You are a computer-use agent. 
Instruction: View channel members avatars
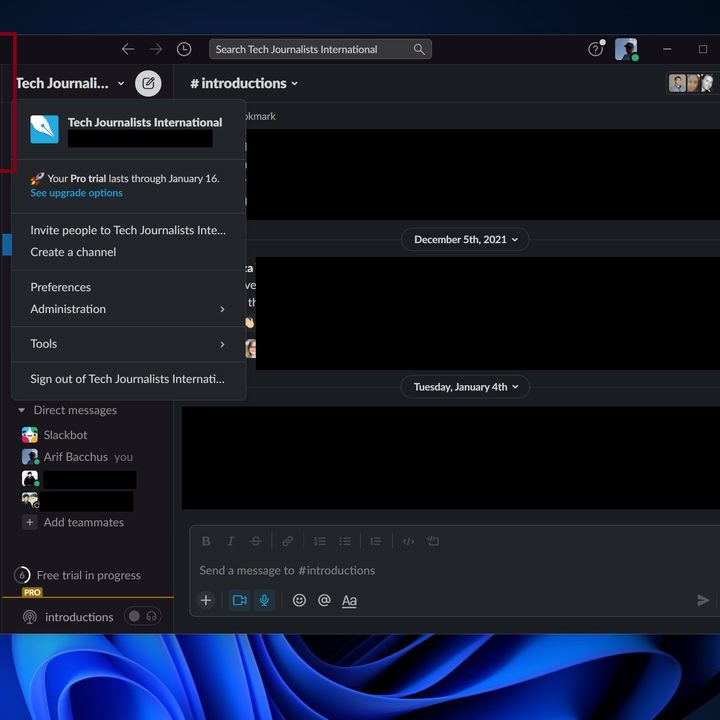[x=690, y=84]
